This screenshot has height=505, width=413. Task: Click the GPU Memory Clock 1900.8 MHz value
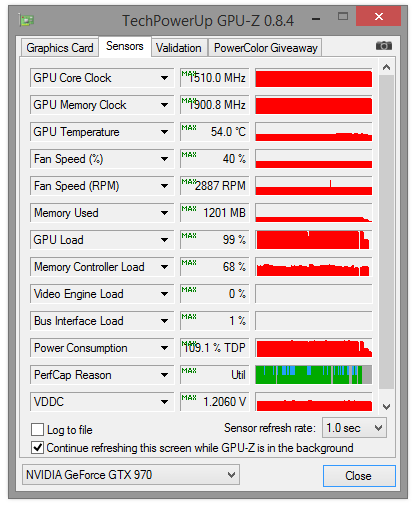coord(215,105)
